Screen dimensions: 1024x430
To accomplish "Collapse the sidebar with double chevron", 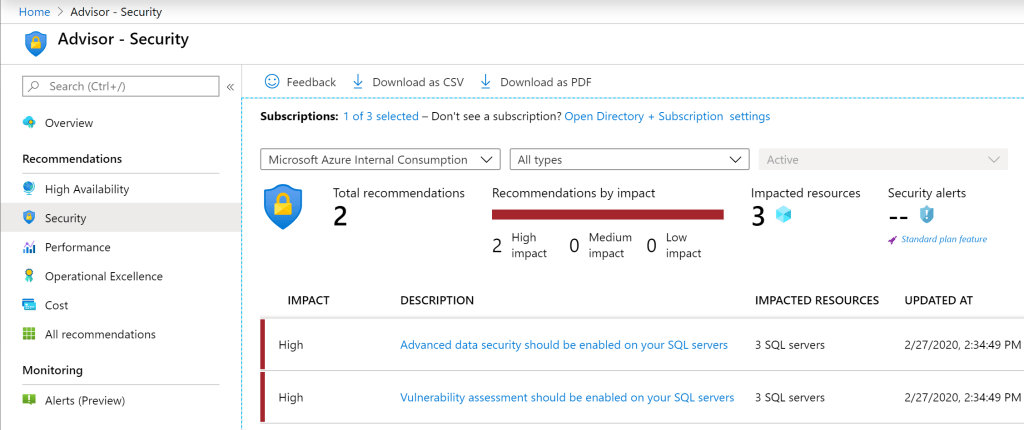I will [230, 87].
